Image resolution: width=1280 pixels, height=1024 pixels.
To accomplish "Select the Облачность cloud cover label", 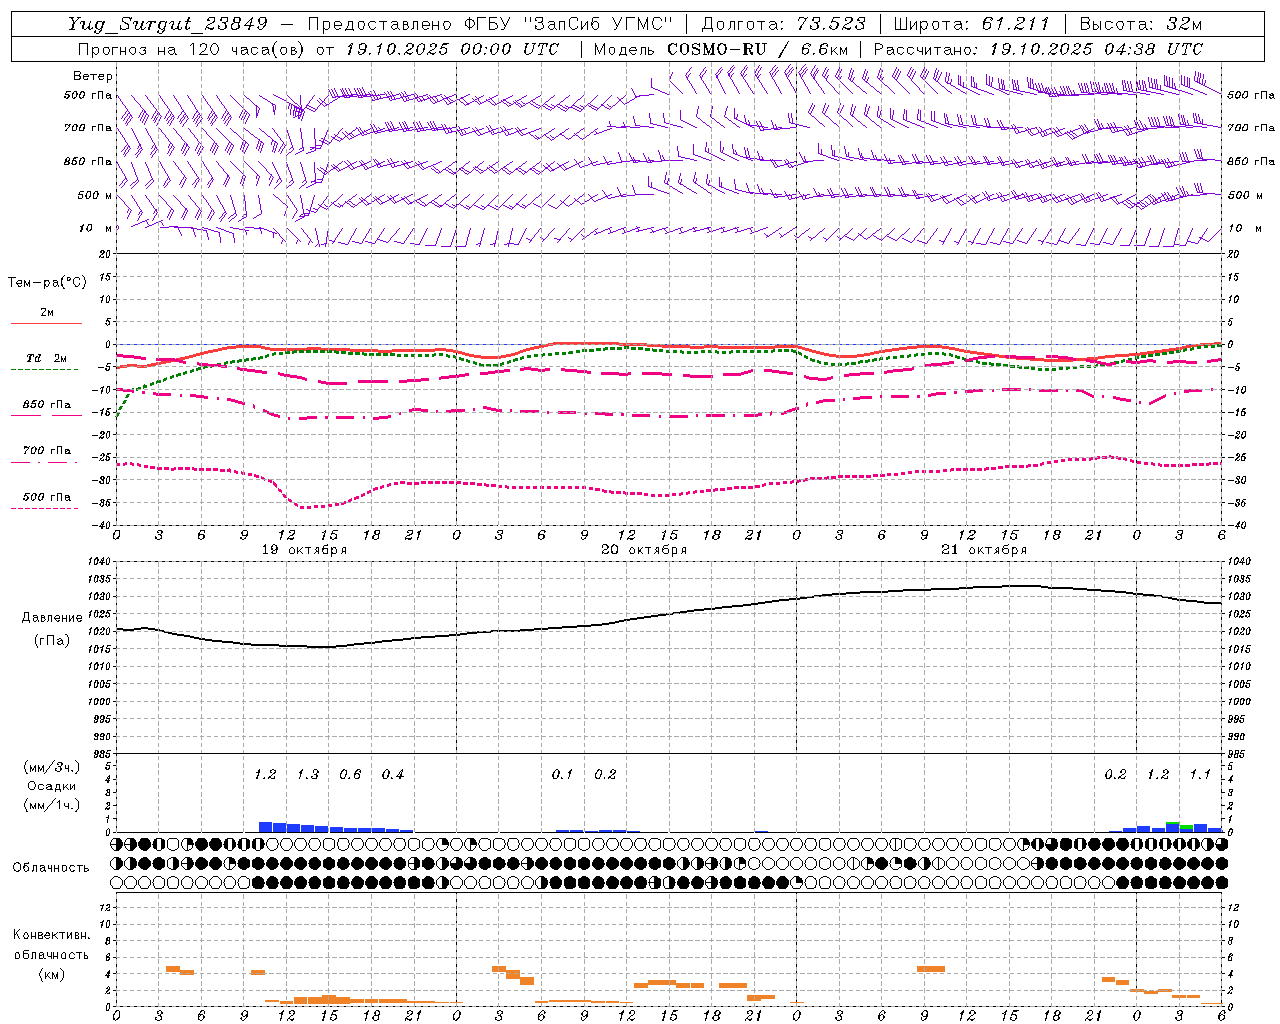I will [x=51, y=868].
